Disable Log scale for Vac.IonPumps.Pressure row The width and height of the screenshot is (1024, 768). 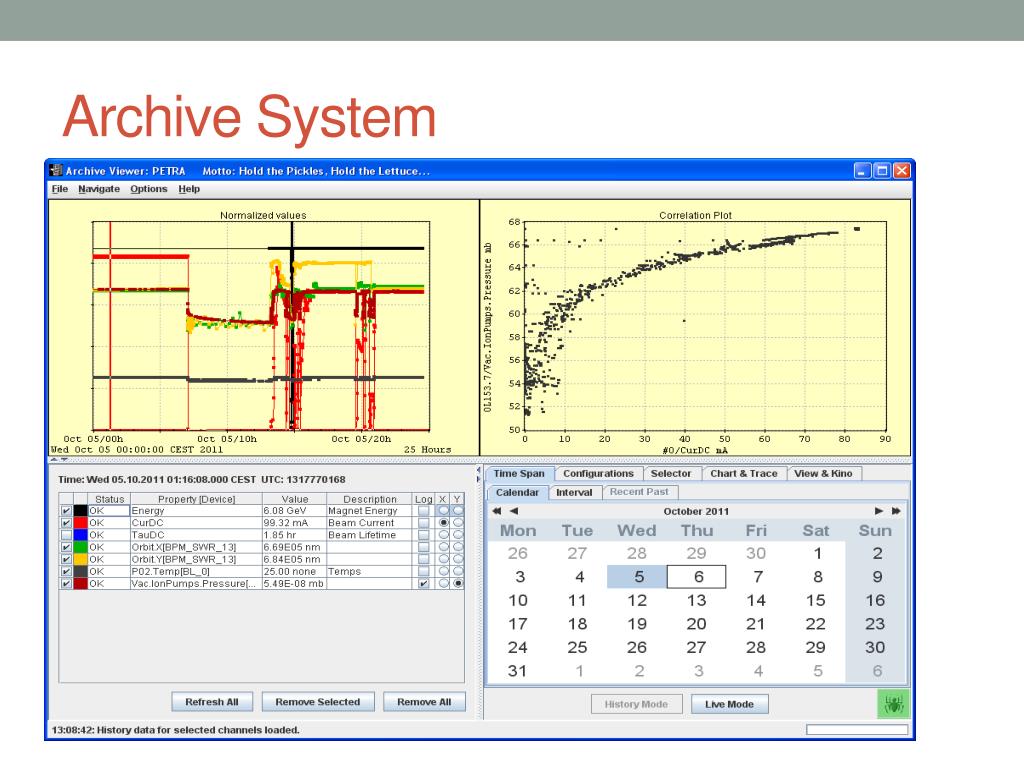424,584
